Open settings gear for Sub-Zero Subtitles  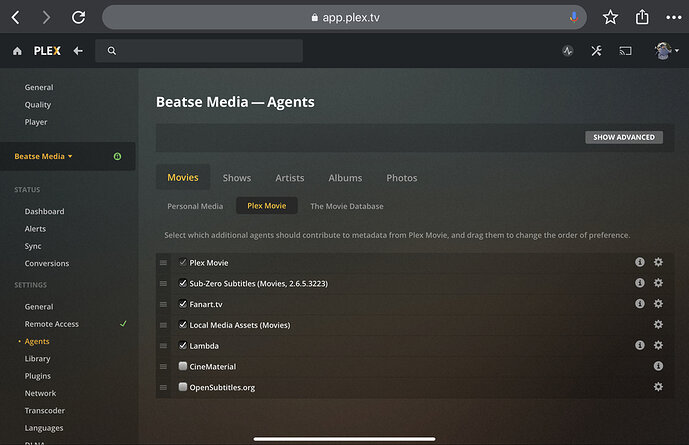658,283
